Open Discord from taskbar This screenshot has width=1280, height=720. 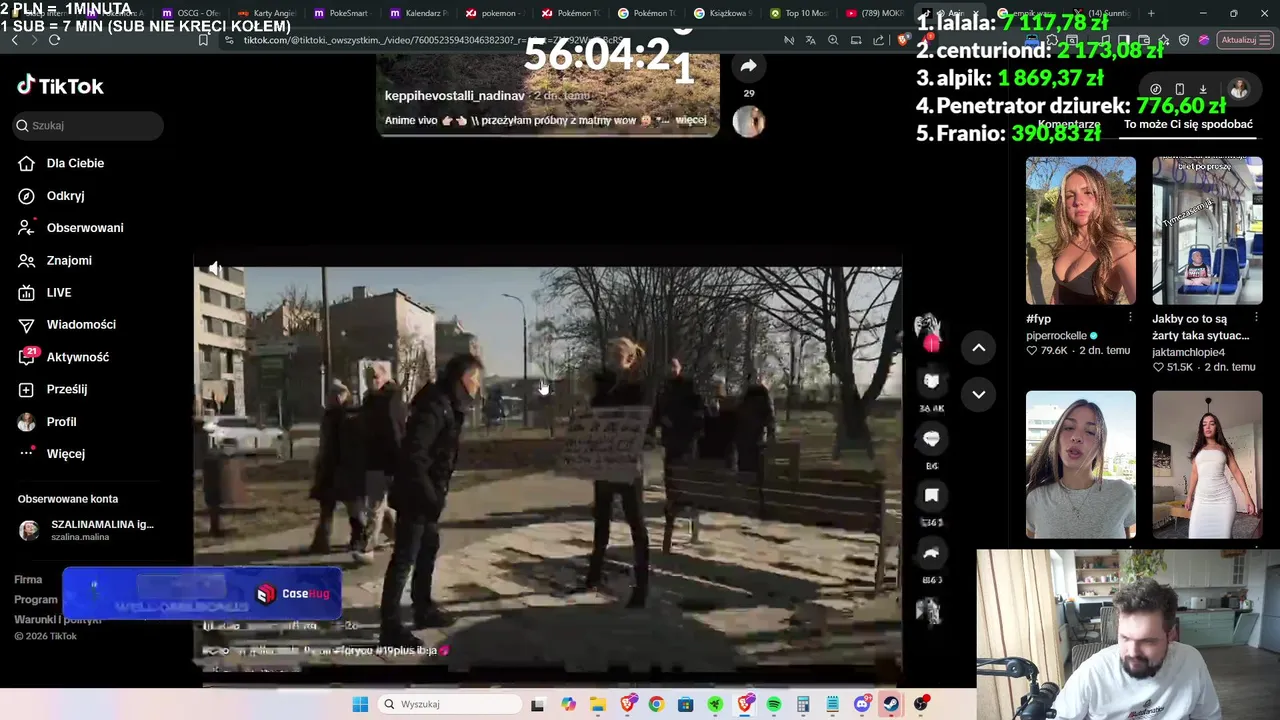tap(862, 704)
